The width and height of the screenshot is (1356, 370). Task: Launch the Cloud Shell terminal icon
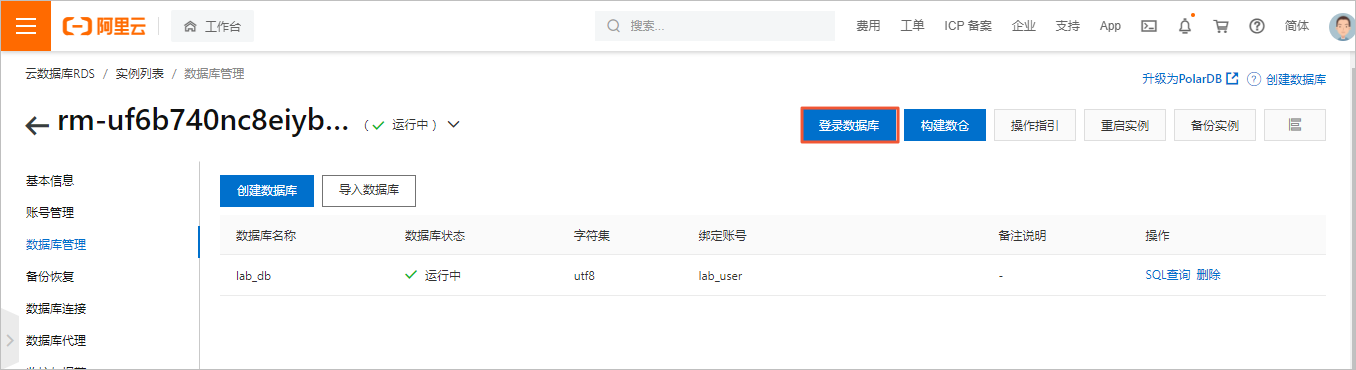1150,26
